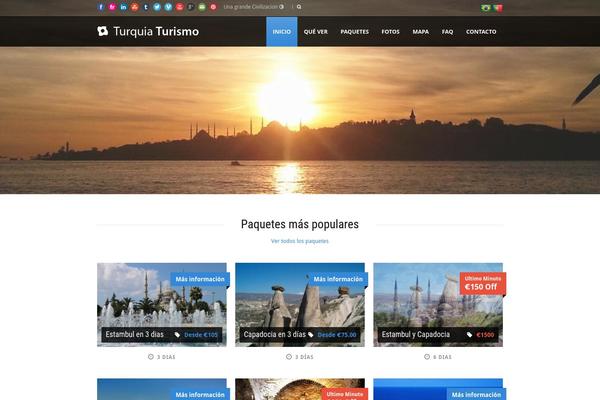Open the Tumblr social icon
600x400 pixels.
(146, 7)
